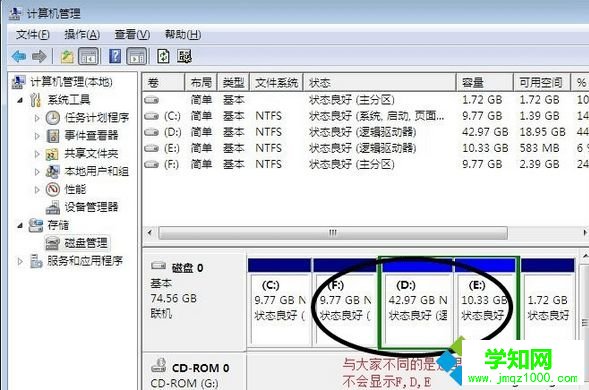589x390 pixels.
Task: Toggle the Show/Hide Action Pane icon
Action: point(136,57)
